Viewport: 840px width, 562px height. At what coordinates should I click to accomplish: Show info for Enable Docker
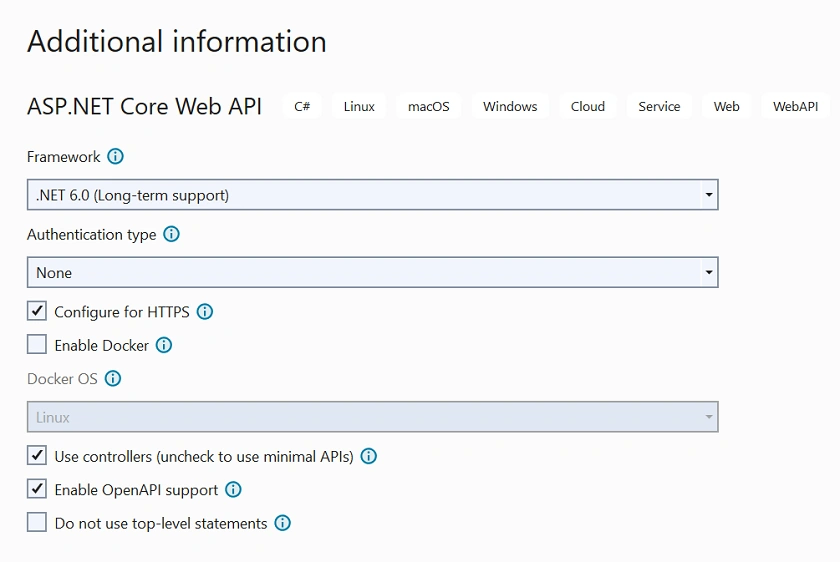tap(164, 345)
